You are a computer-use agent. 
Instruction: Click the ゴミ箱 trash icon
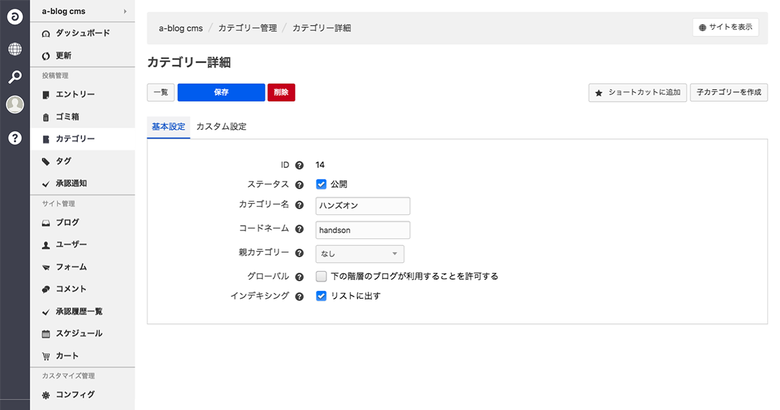click(46, 117)
